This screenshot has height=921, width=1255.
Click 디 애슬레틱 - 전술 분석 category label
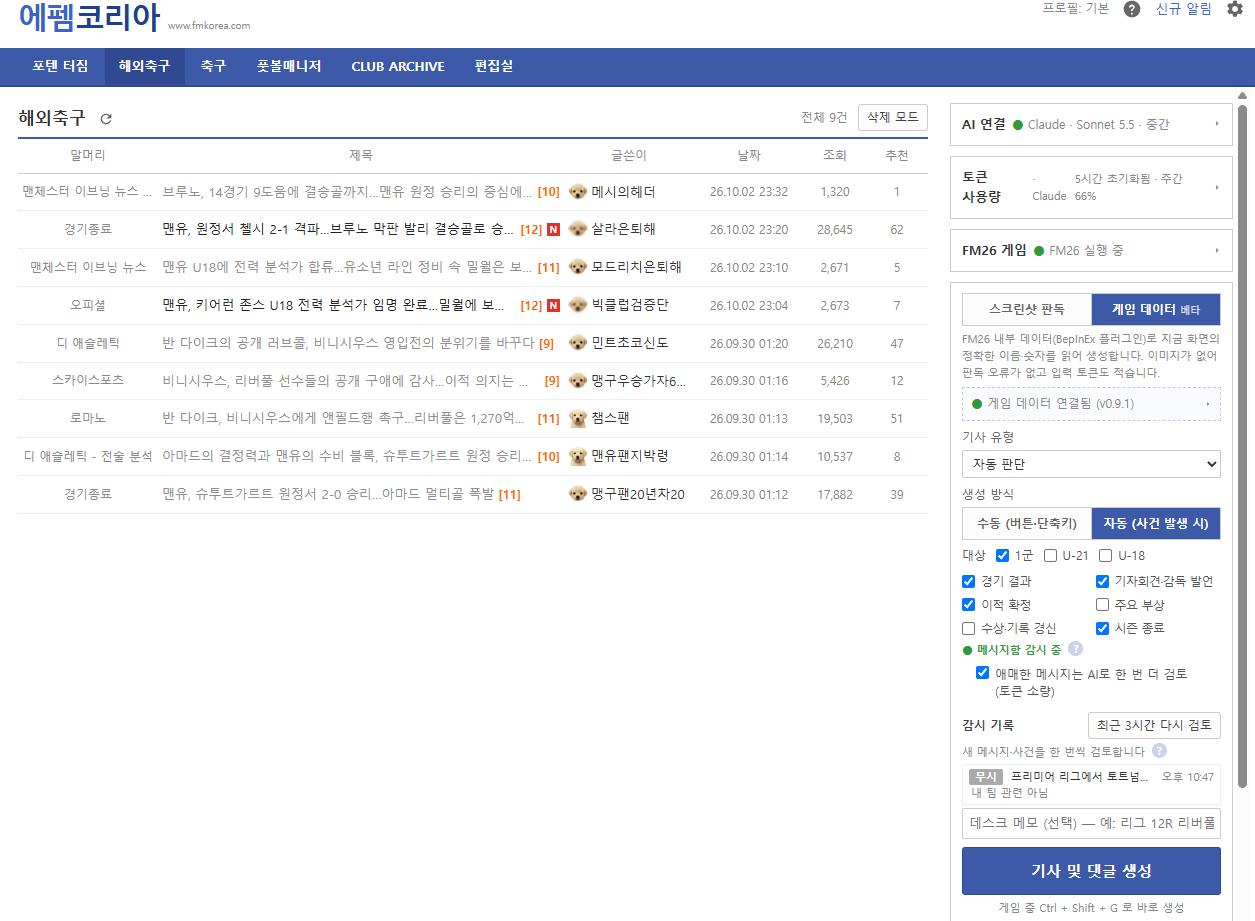click(x=88, y=457)
